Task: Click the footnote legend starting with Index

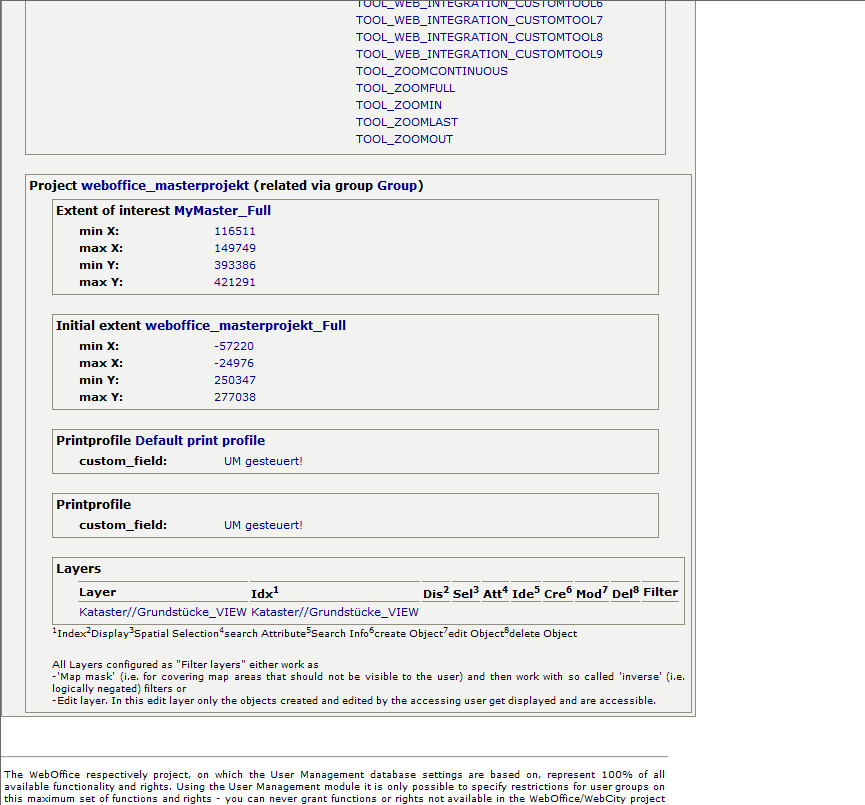Action: [314, 633]
